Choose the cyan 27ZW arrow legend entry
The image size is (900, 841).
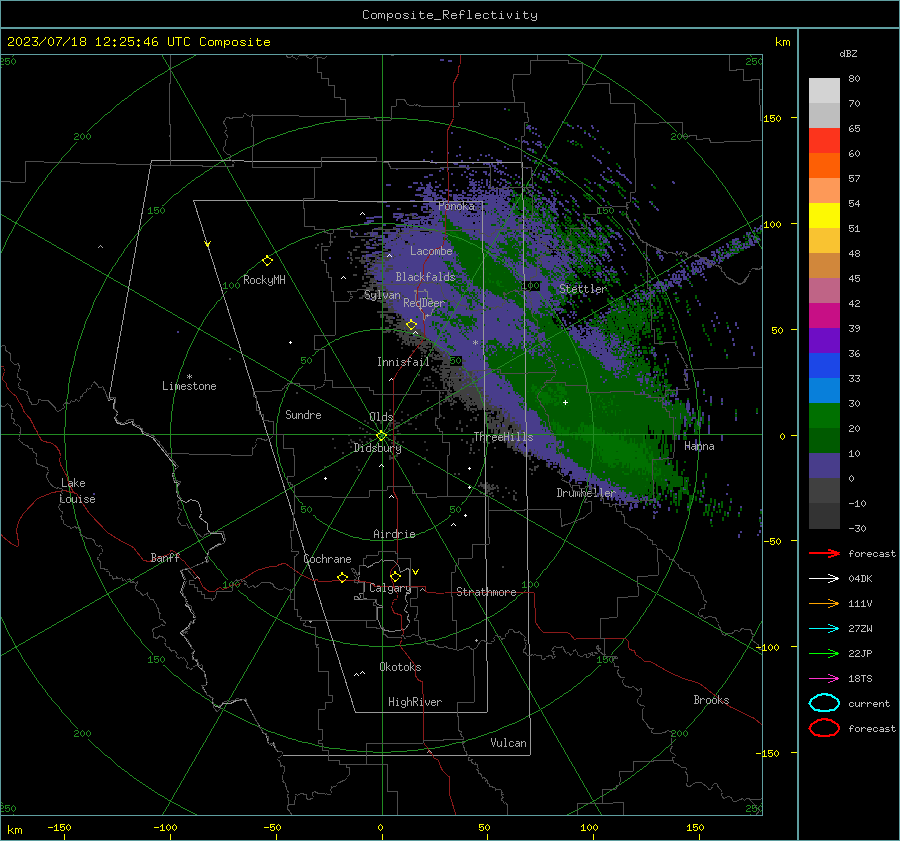coord(824,629)
